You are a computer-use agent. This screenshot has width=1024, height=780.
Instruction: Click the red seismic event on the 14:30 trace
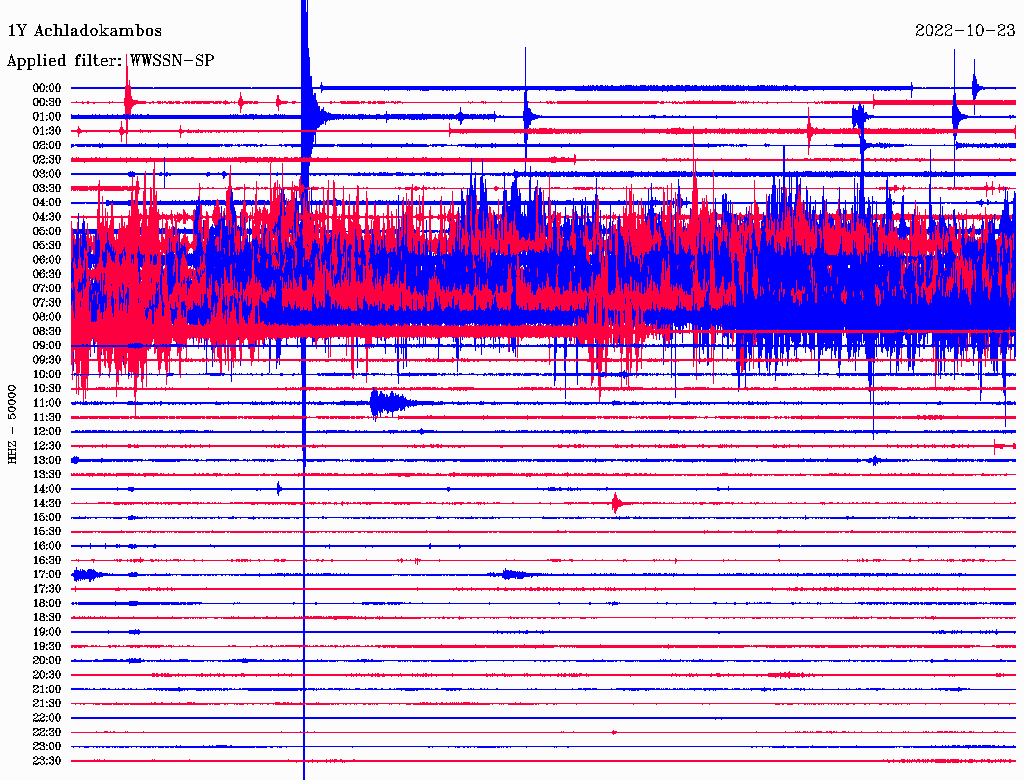pos(616,503)
